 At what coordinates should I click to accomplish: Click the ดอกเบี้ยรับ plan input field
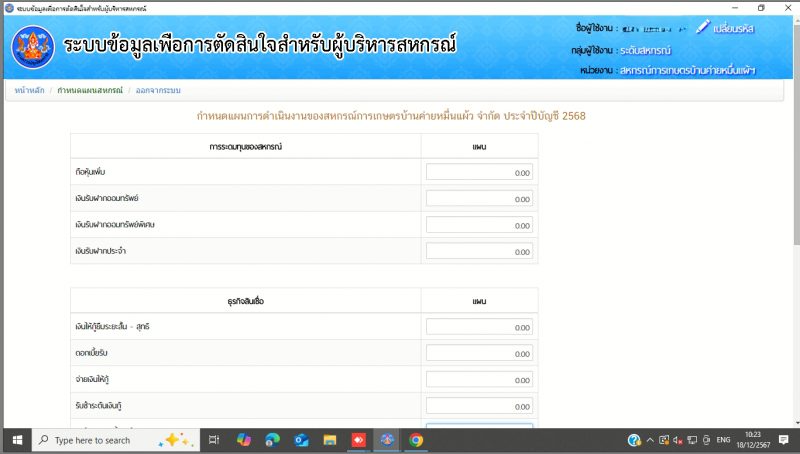(479, 353)
